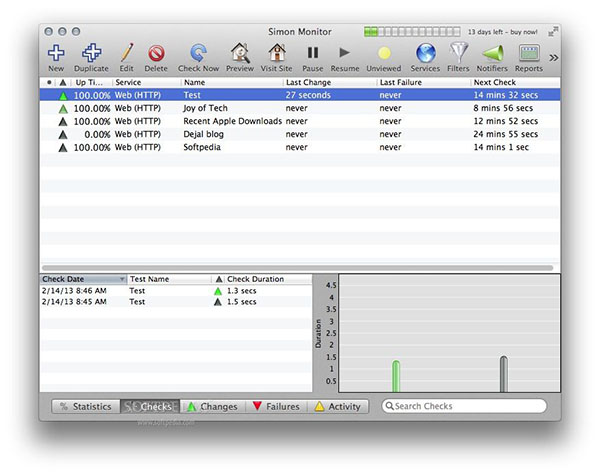Viewport: 600px width, 475px height.
Task: Select Recent Apple Downloads row
Action: tap(300, 121)
